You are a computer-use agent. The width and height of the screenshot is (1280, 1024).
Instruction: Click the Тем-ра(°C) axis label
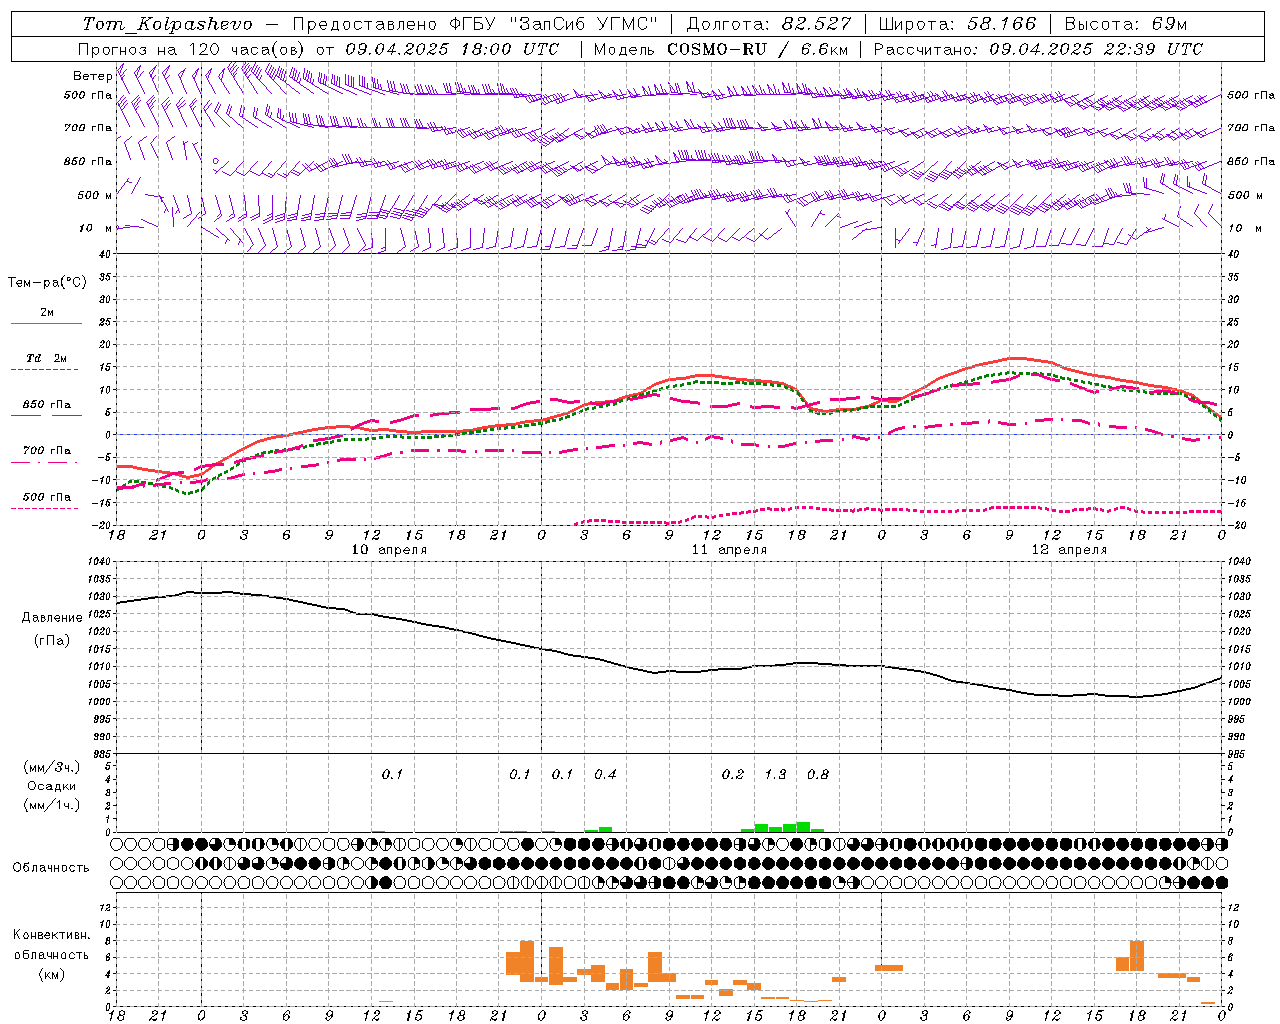(47, 283)
